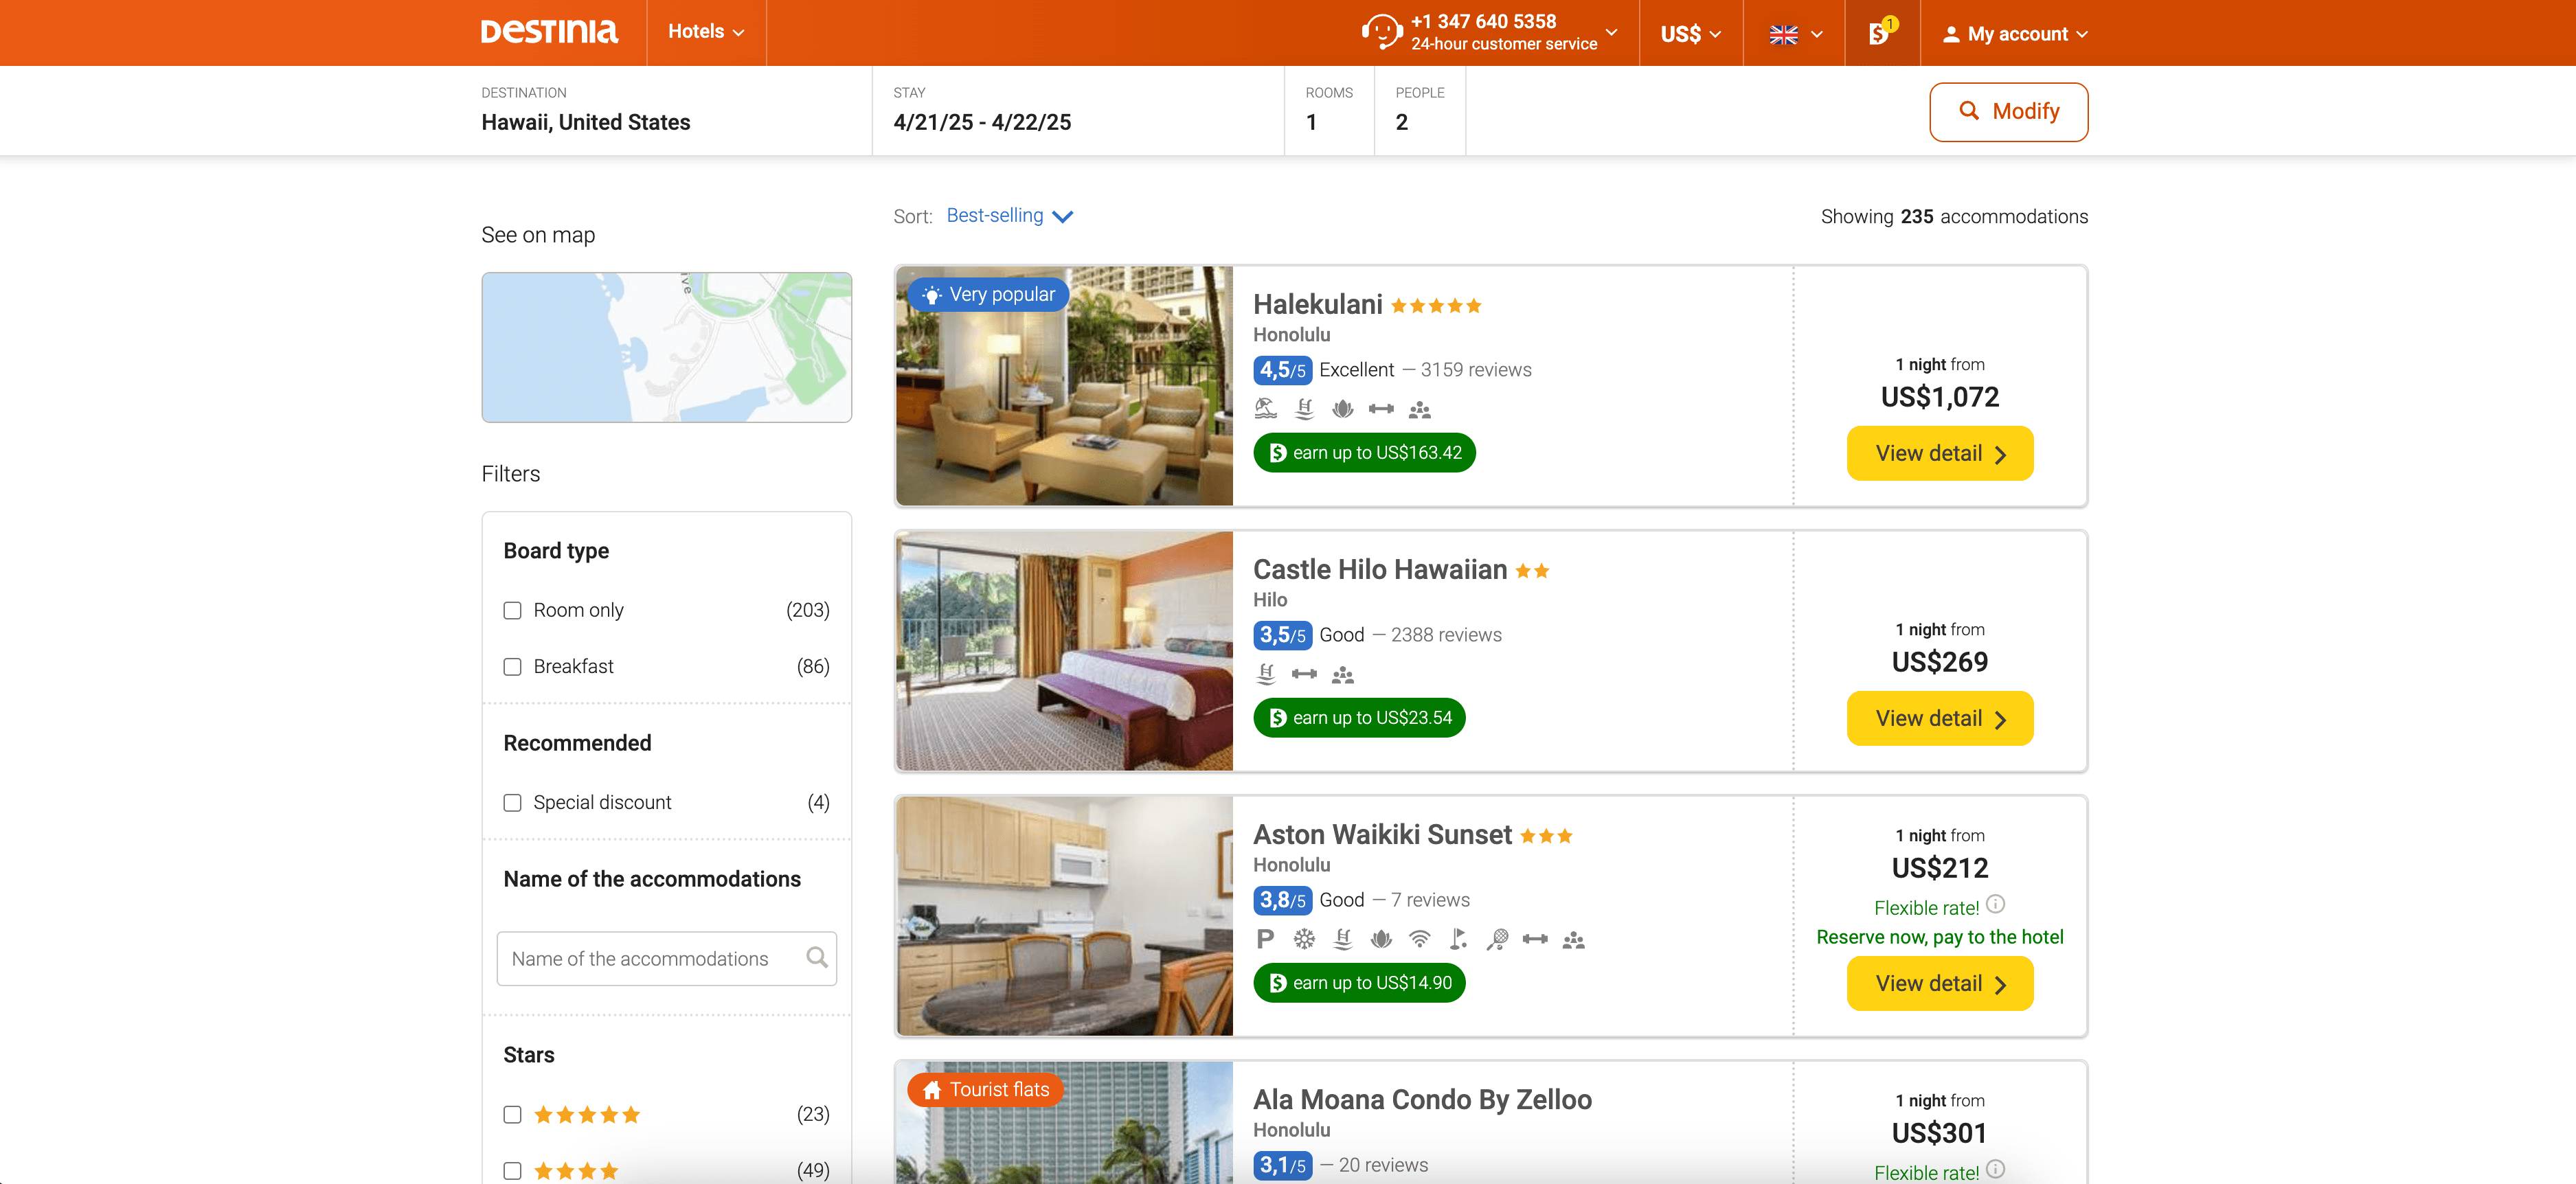This screenshot has width=2576, height=1184.
Task: Click the family icon for Aston Waikiki Sunset
Action: (x=1573, y=940)
